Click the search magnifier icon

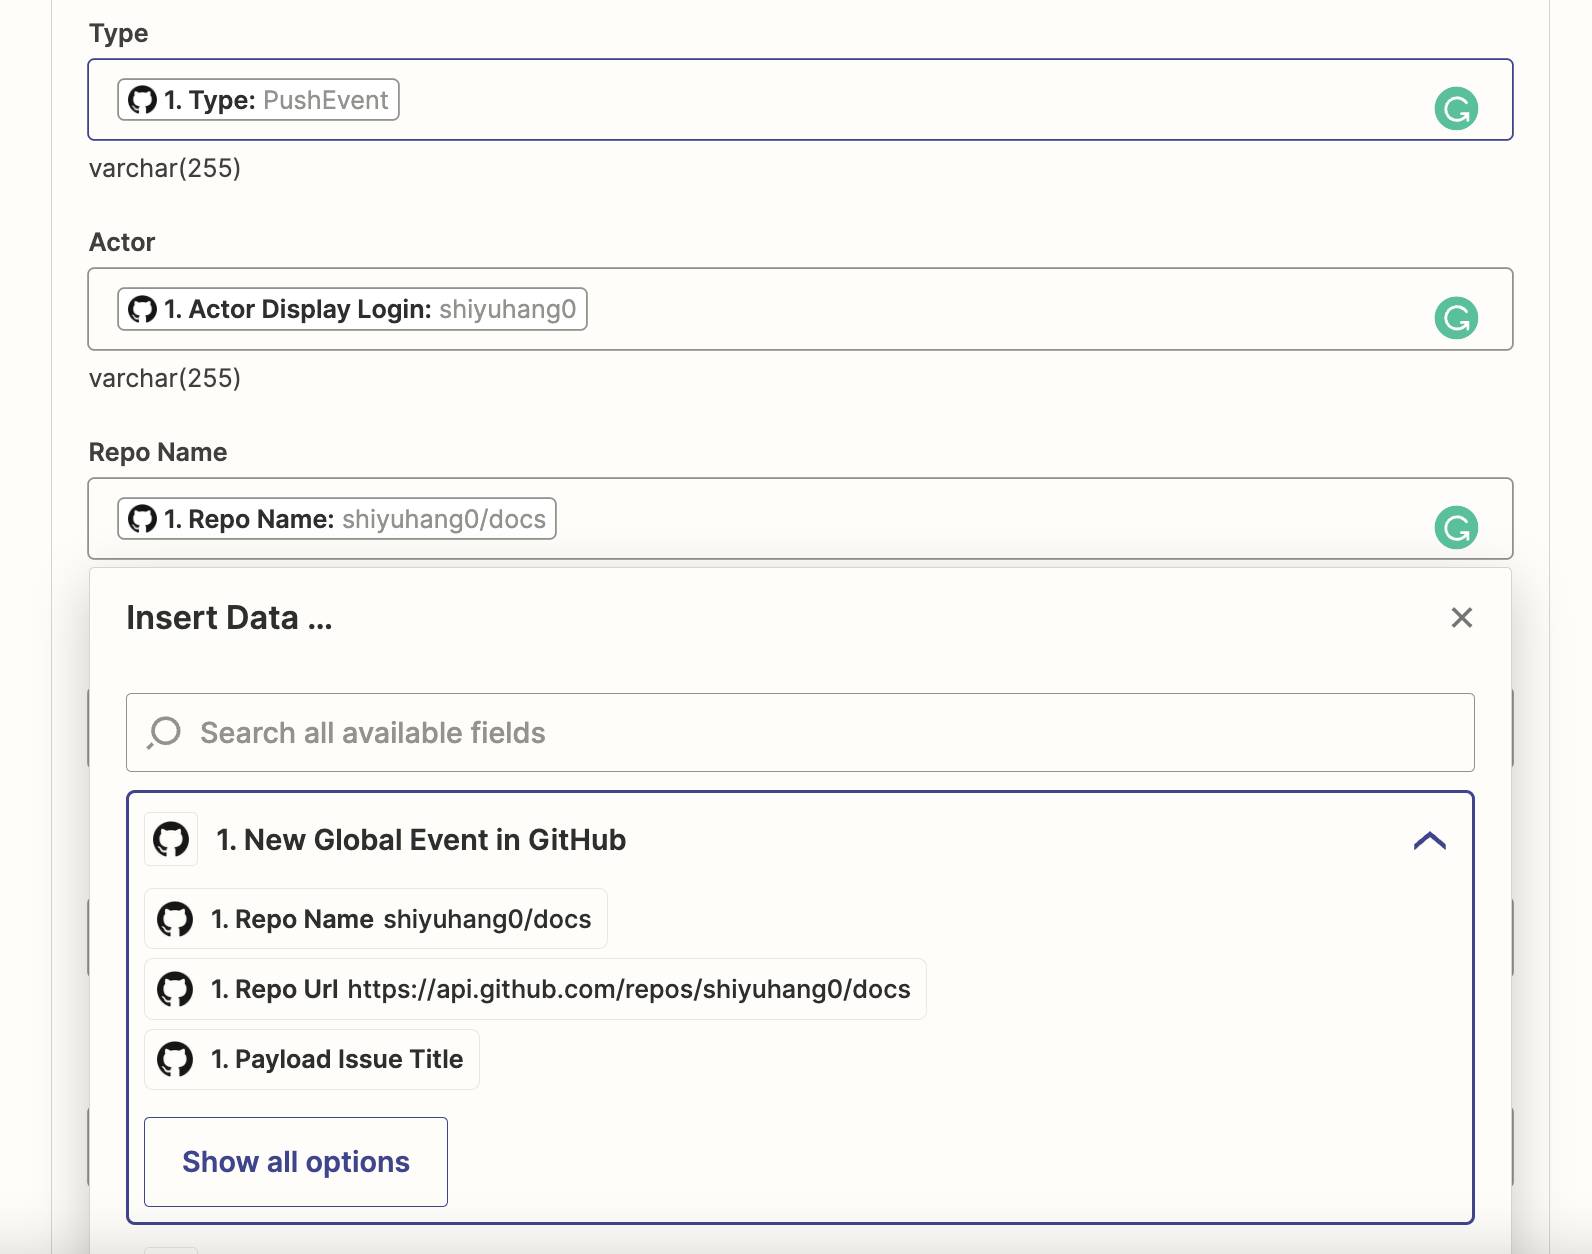pos(164,732)
